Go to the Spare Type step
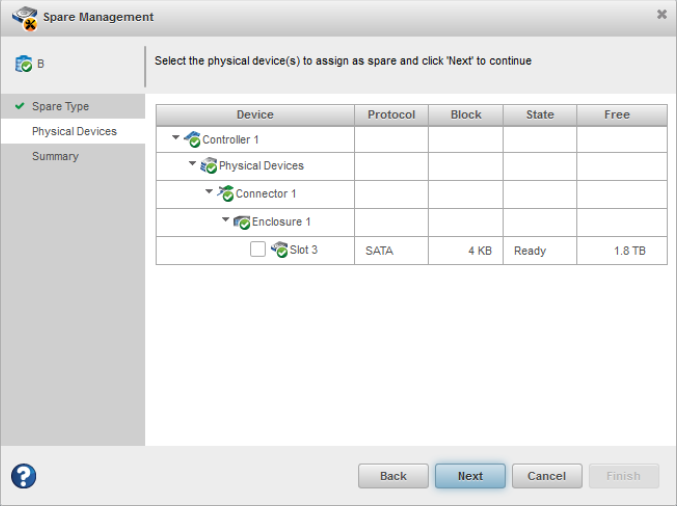 pos(60,106)
